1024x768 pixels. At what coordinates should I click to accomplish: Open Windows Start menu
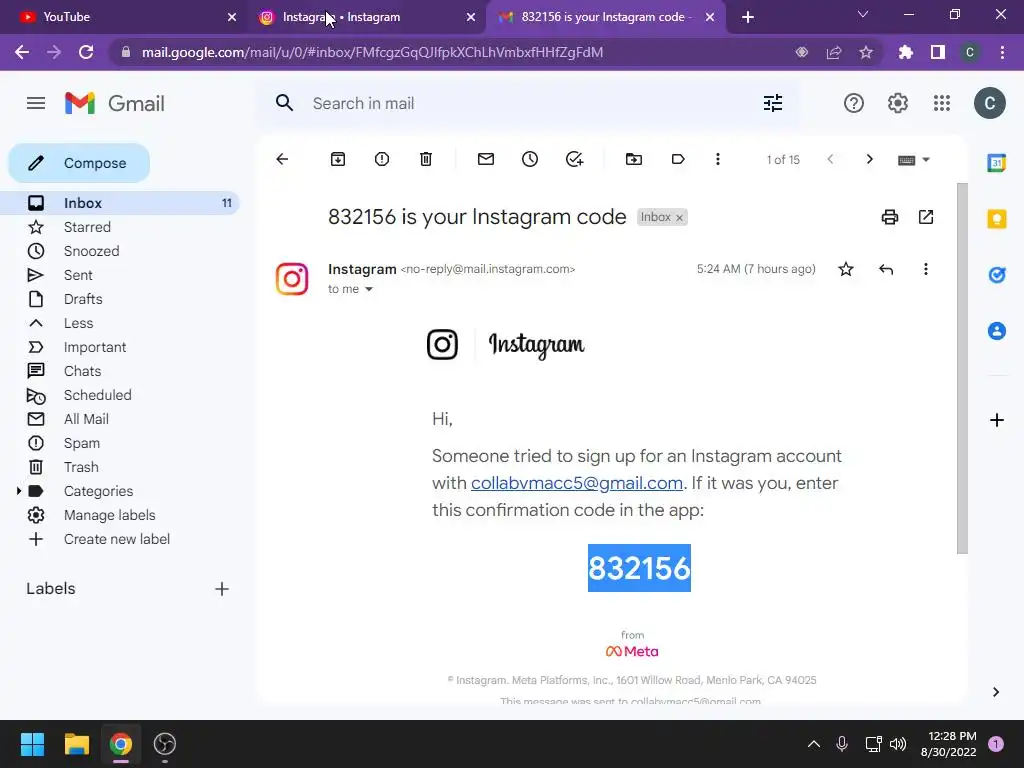click(32, 744)
